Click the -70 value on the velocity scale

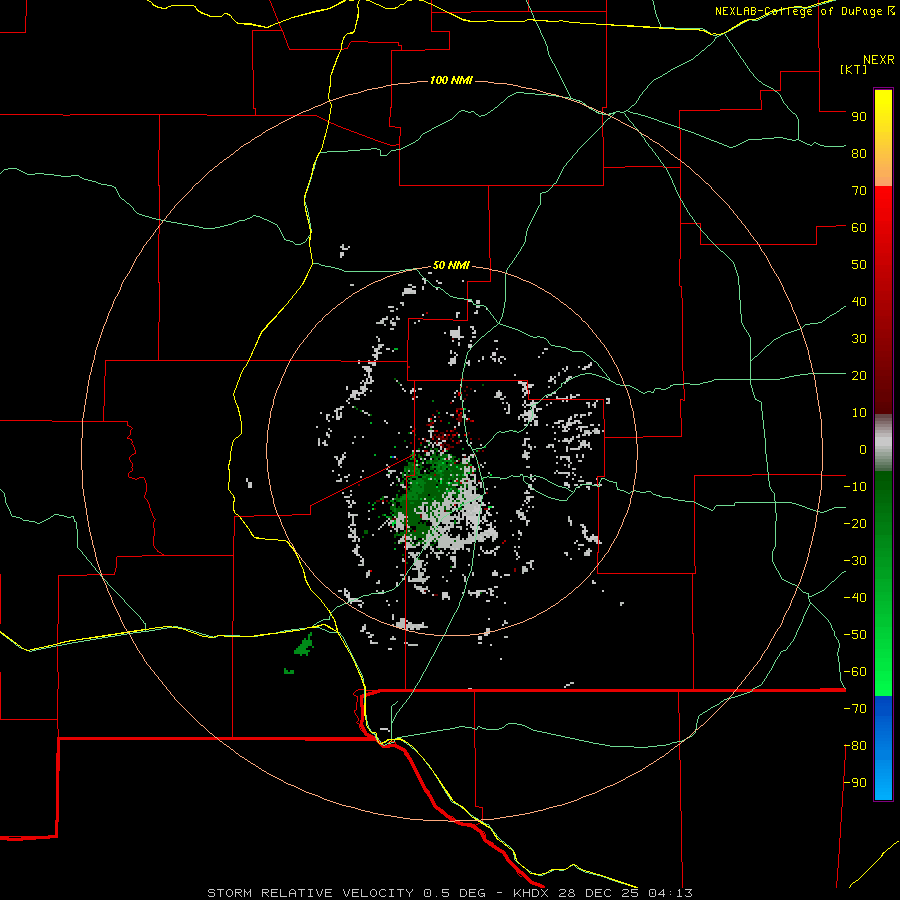855,709
